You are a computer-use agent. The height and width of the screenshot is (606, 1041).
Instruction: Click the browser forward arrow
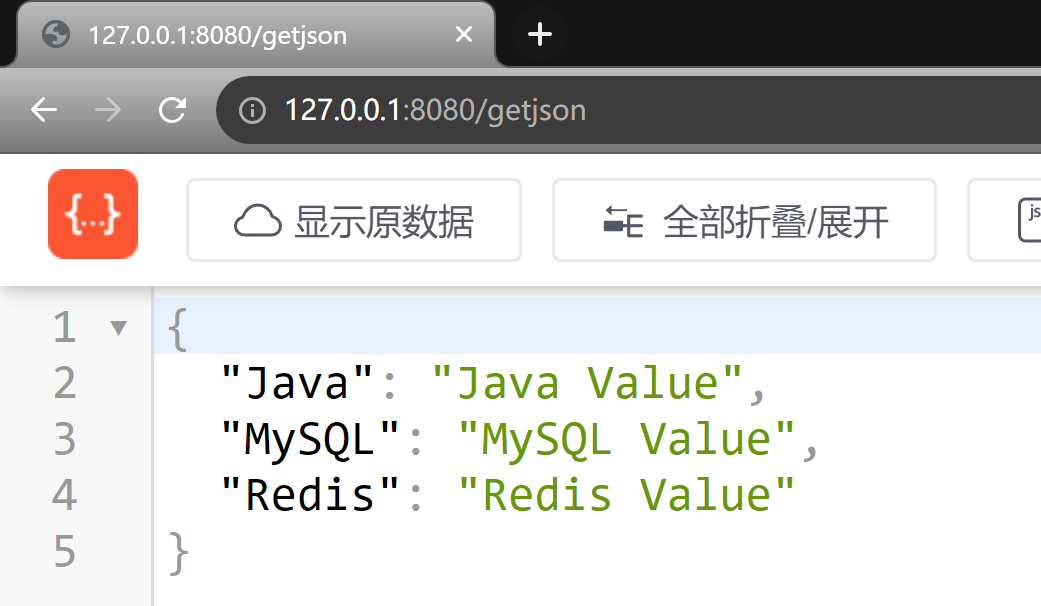(108, 110)
